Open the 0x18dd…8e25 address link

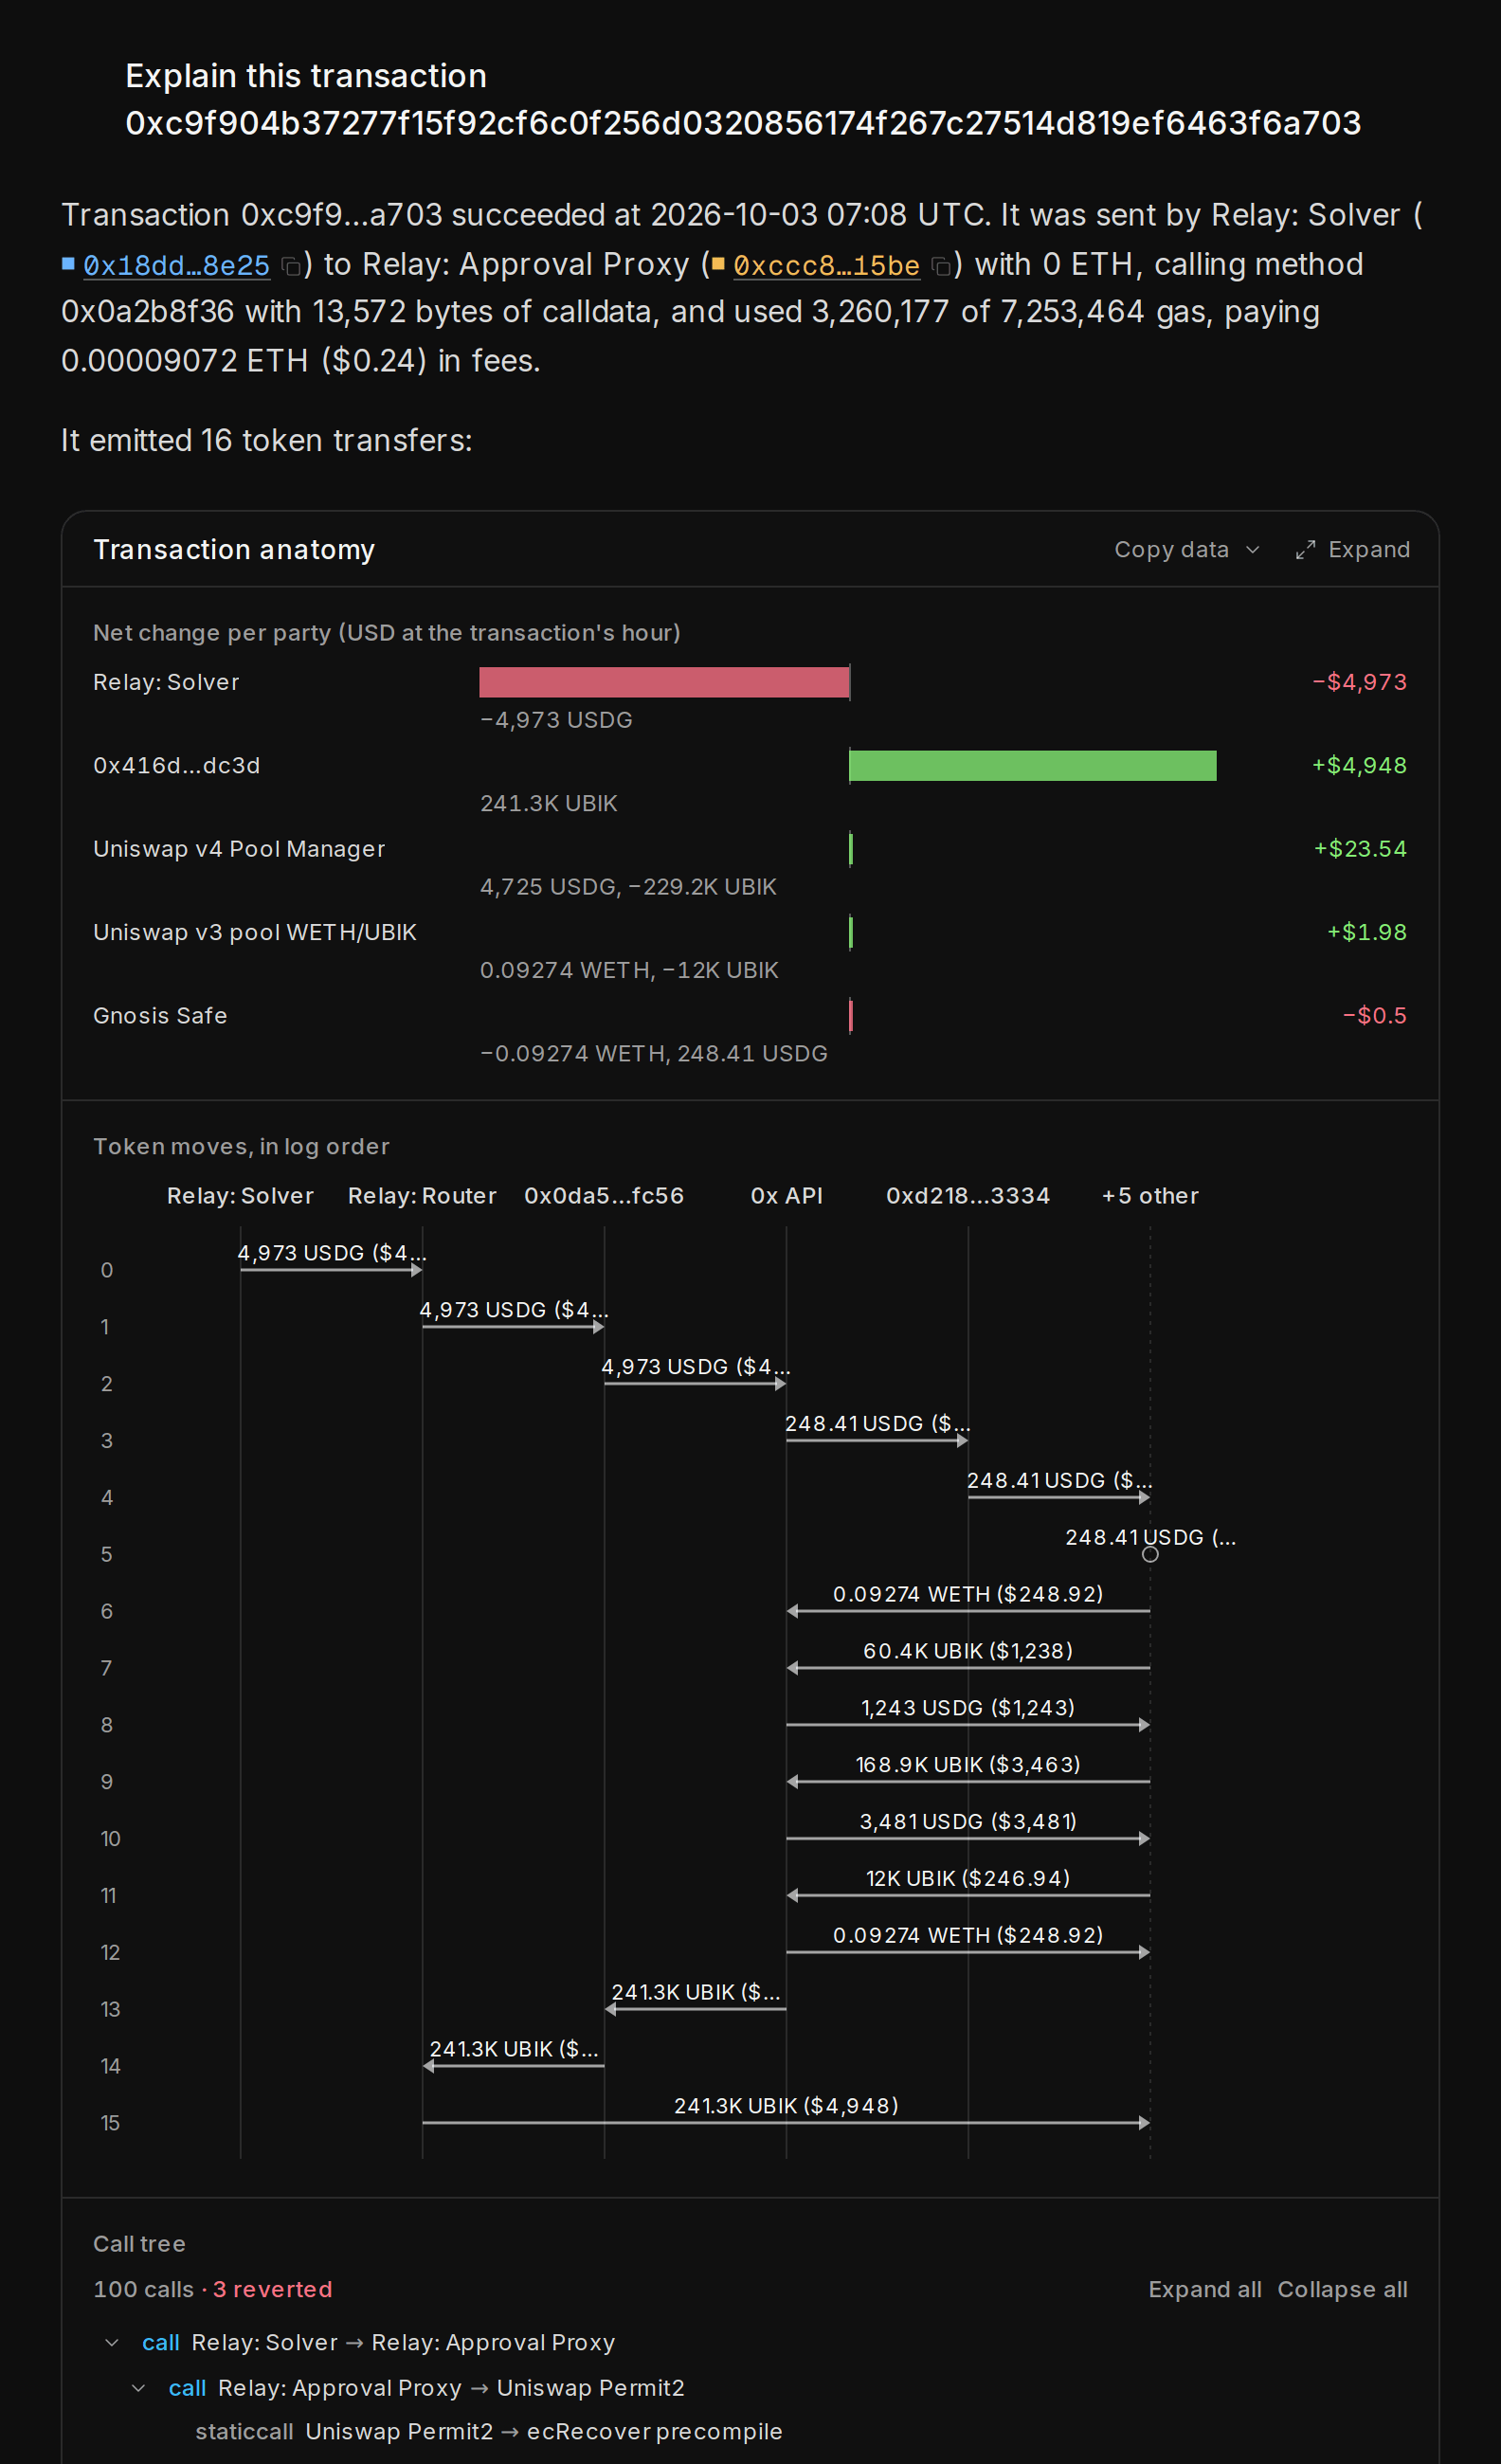[x=176, y=266]
